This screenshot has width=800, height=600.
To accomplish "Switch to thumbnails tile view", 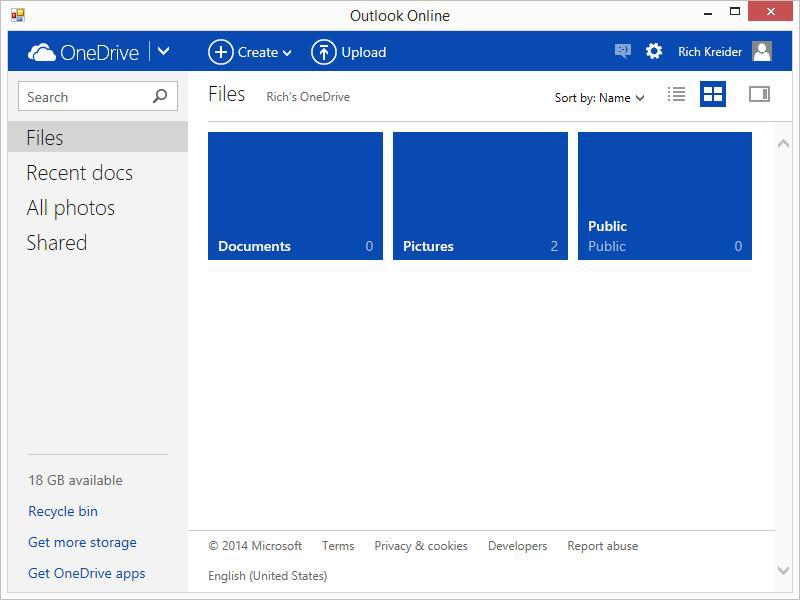I will pyautogui.click(x=713, y=94).
